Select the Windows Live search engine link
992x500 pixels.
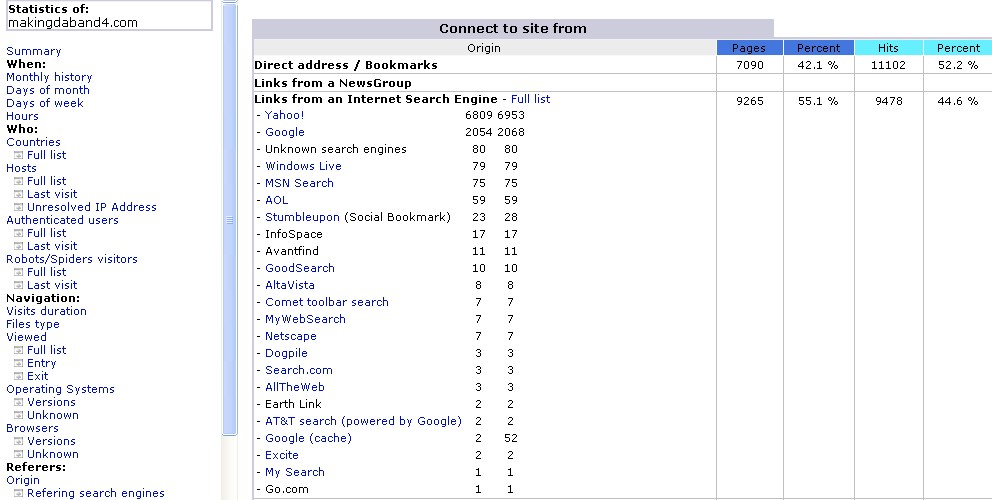(x=303, y=166)
